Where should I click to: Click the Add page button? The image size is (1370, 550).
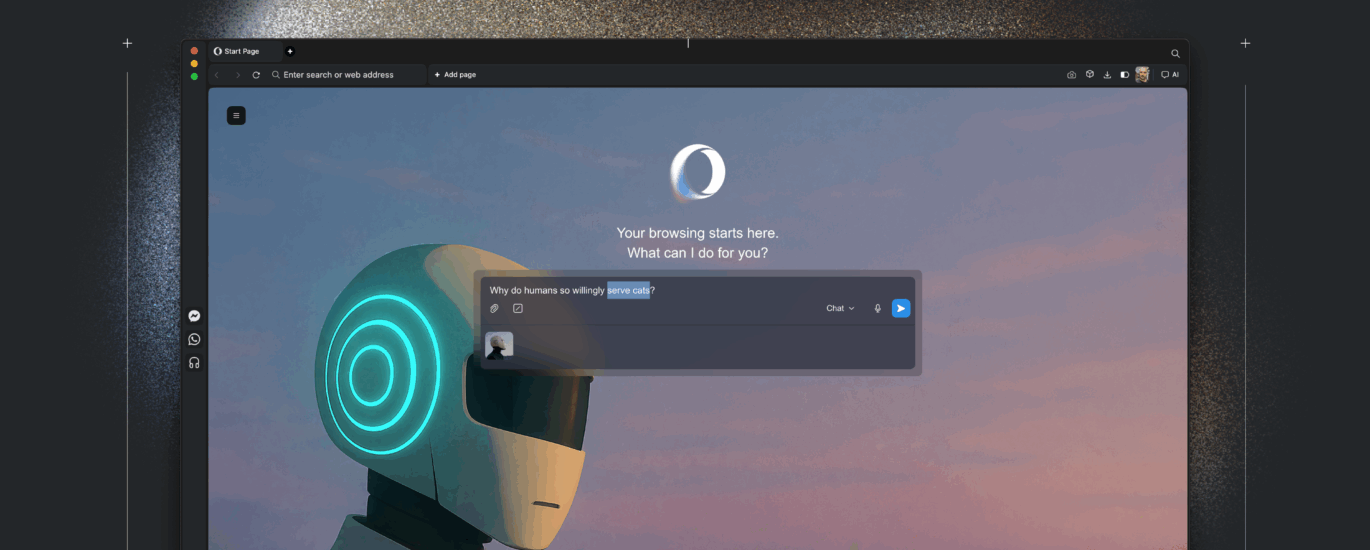(x=455, y=75)
